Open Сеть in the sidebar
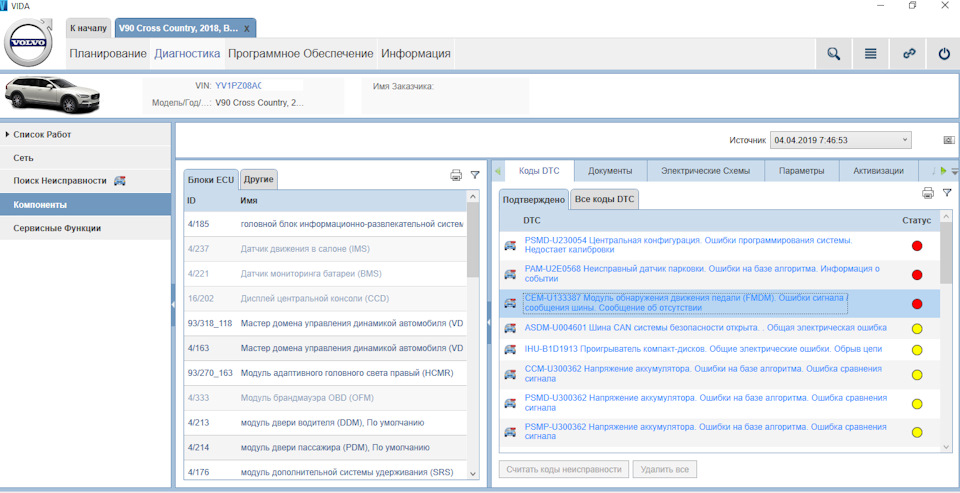This screenshot has width=960, height=493. pos(85,157)
